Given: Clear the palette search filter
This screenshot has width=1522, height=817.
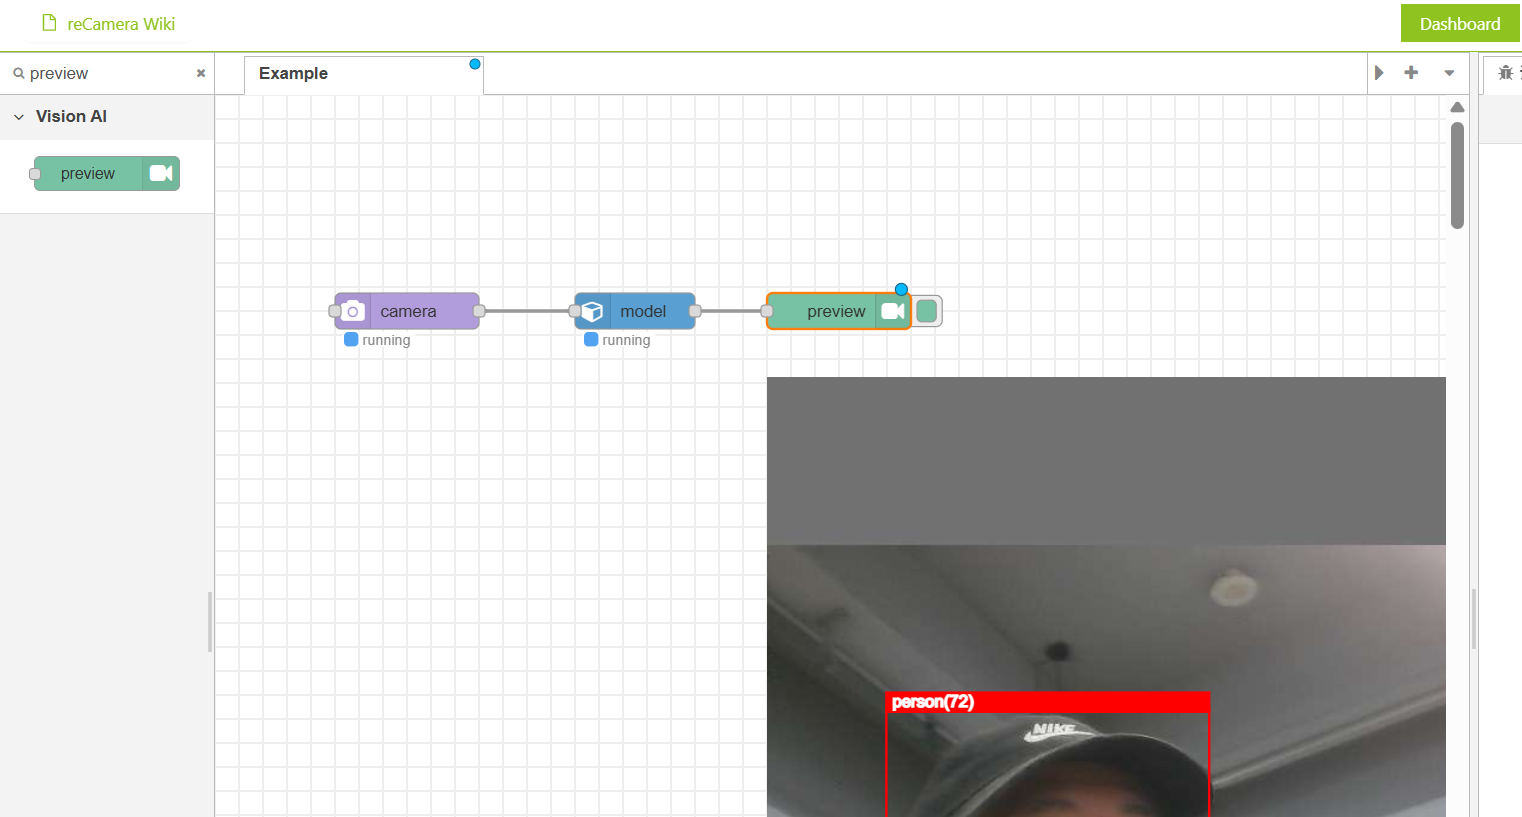Looking at the screenshot, I should click(201, 73).
